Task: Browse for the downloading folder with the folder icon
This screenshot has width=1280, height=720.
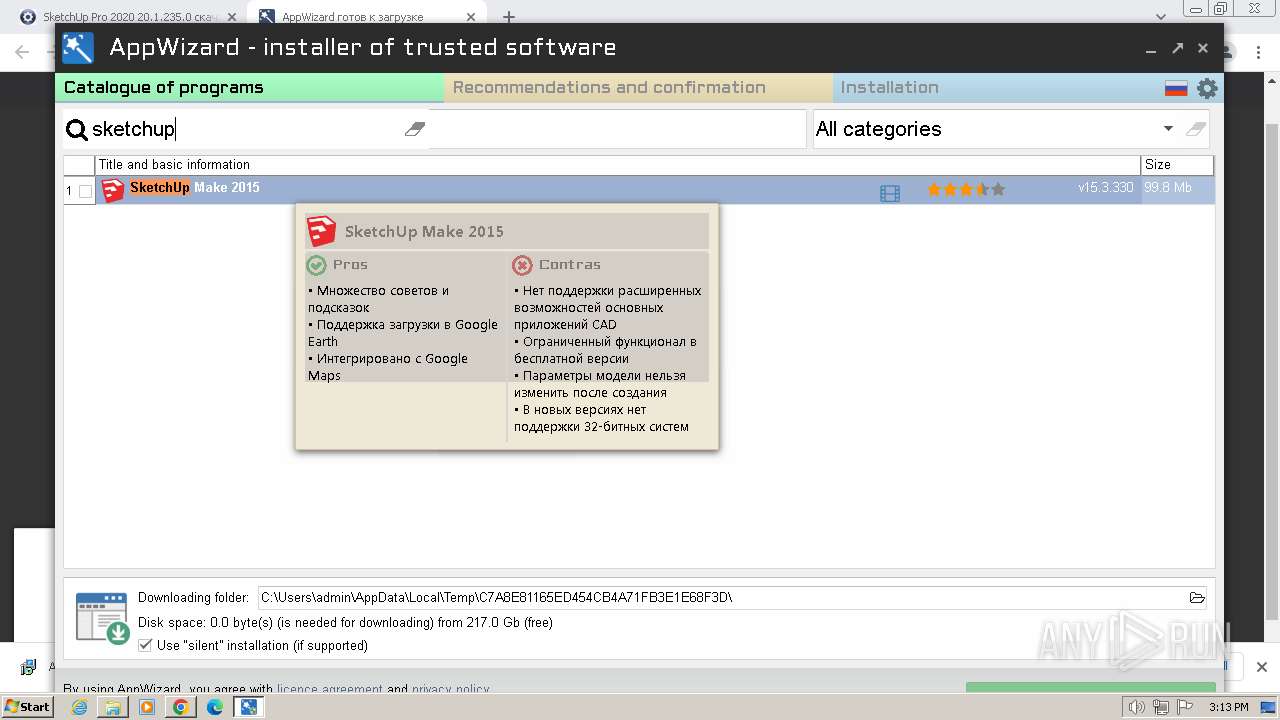Action: pyautogui.click(x=1197, y=598)
